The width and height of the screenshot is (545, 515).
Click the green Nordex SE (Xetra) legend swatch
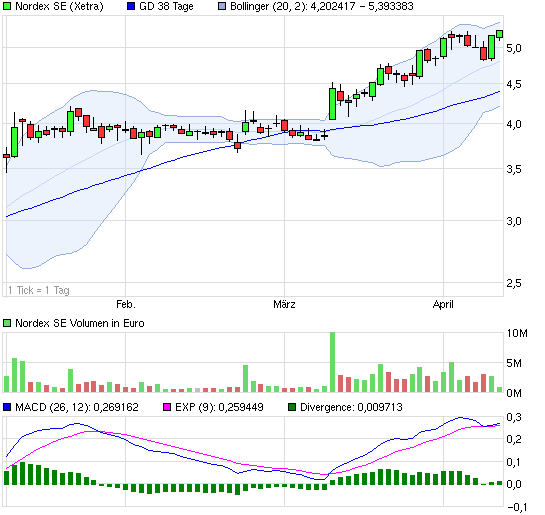click(x=7, y=6)
